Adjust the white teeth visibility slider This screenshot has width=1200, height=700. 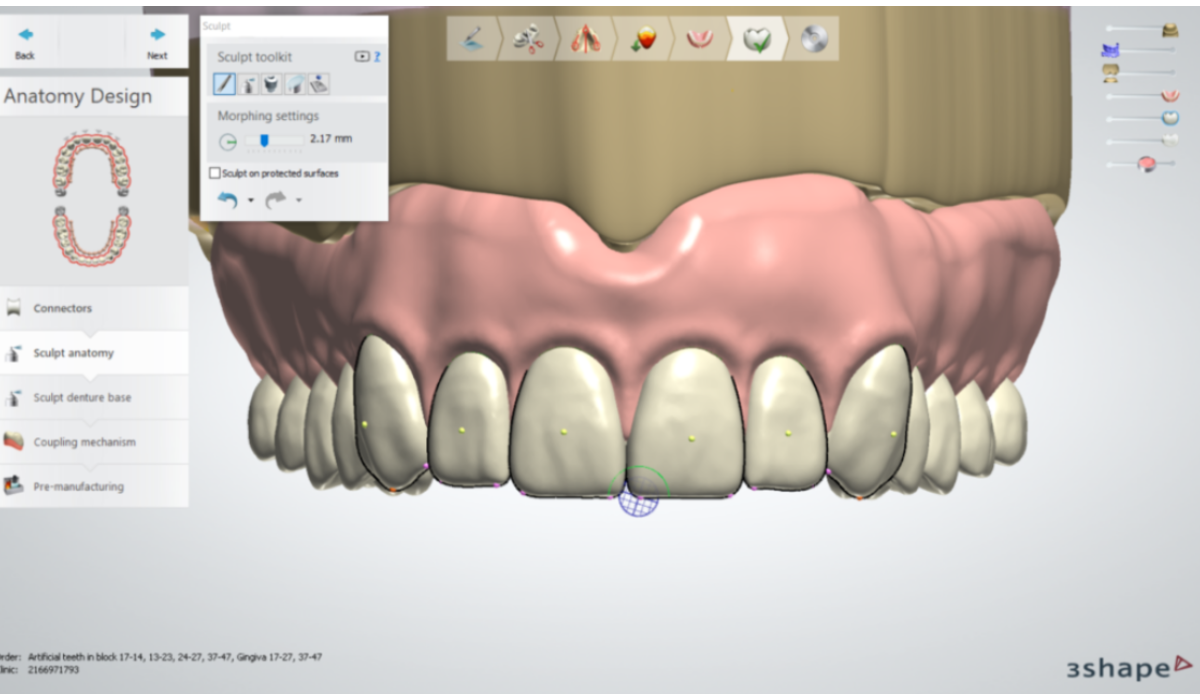pyautogui.click(x=1169, y=141)
